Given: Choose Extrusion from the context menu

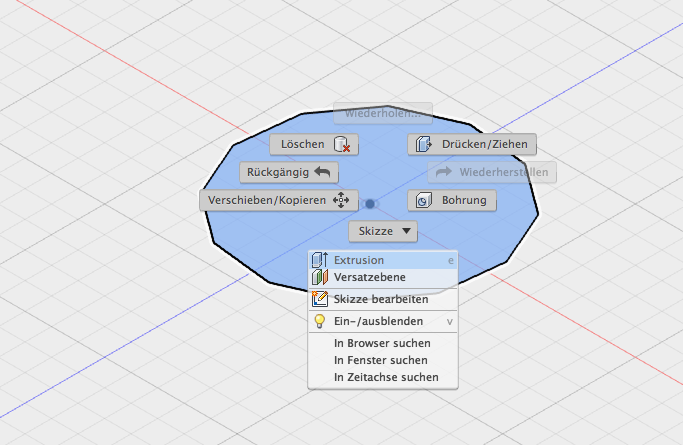Looking at the screenshot, I should click(x=383, y=260).
